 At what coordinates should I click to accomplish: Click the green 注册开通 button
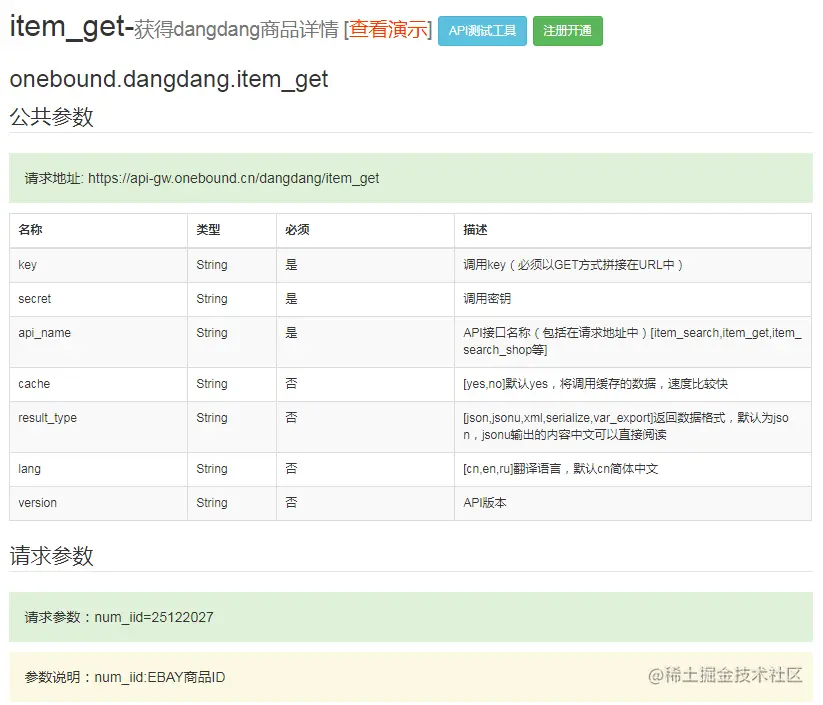pyautogui.click(x=567, y=31)
